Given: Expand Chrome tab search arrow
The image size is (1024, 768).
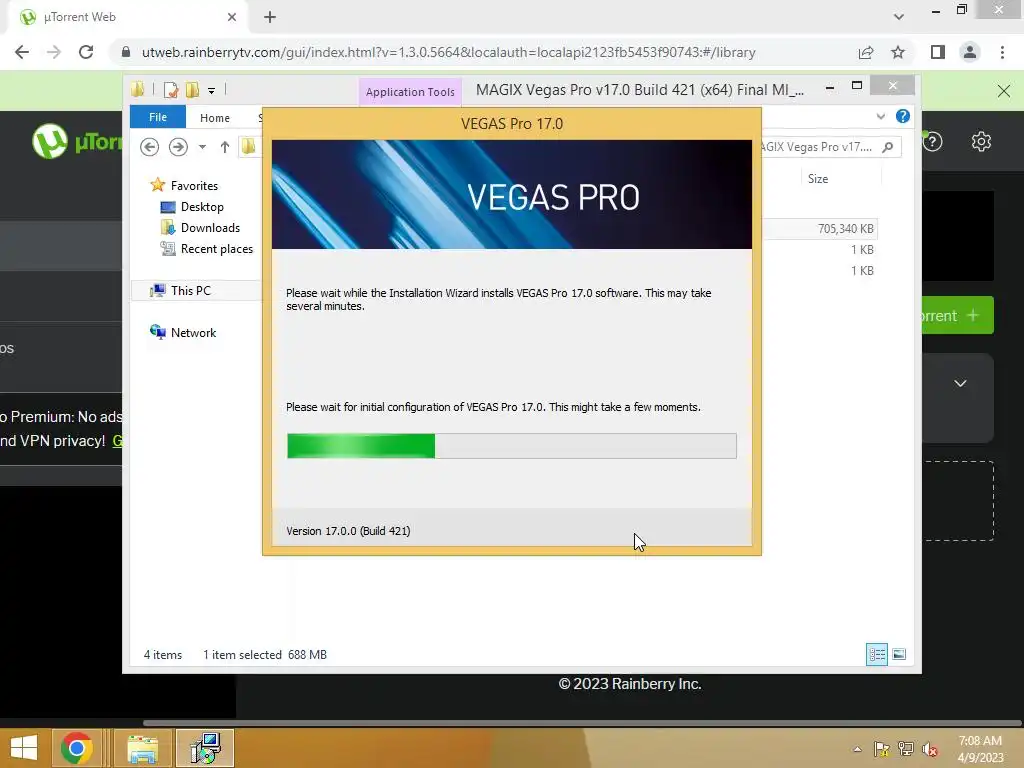Looking at the screenshot, I should click(x=899, y=17).
